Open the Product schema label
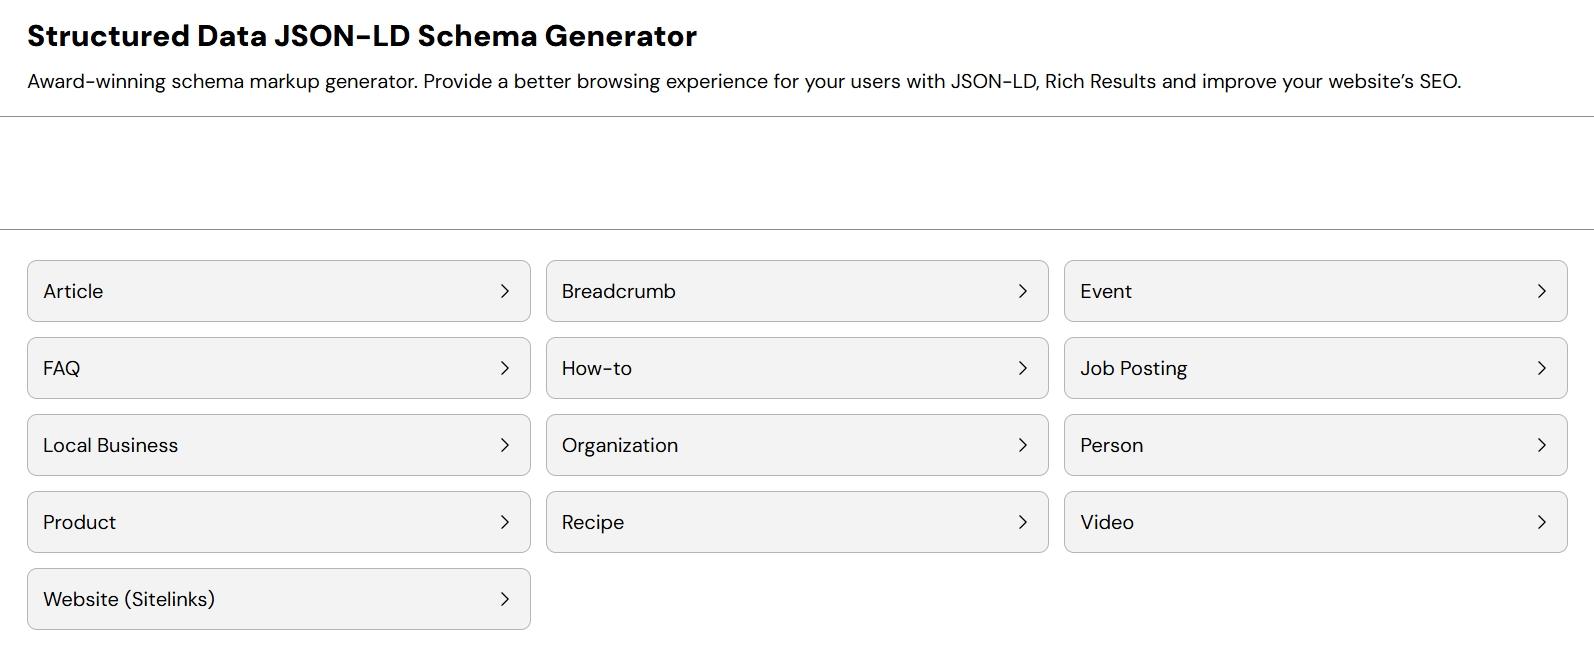 click(79, 522)
